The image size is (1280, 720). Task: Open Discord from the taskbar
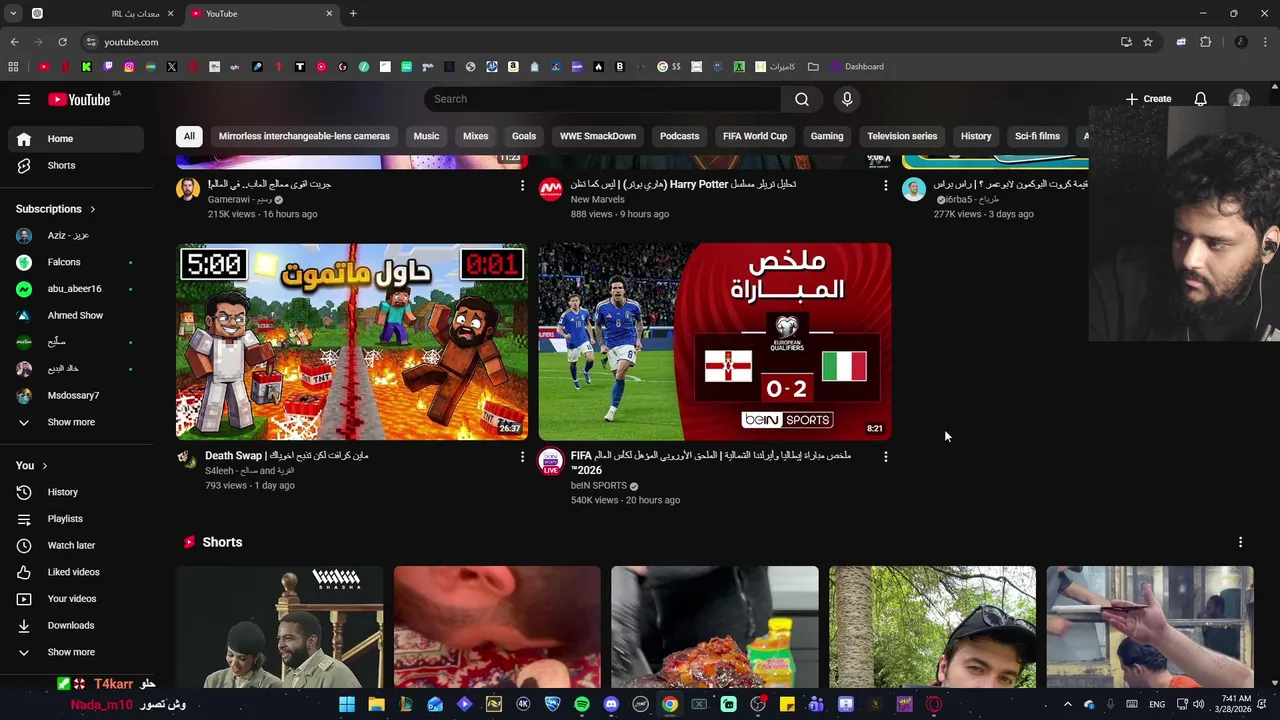(x=611, y=704)
